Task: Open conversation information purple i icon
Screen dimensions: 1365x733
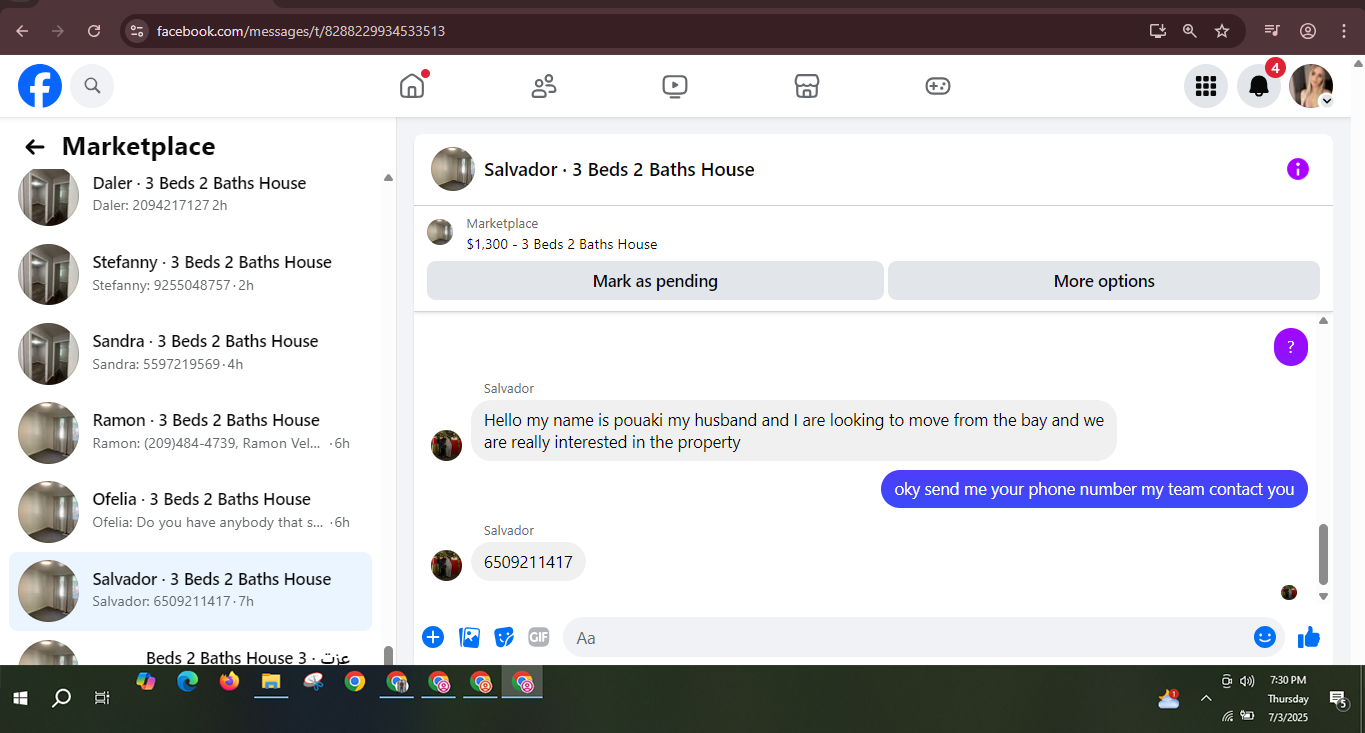Action: click(1298, 169)
